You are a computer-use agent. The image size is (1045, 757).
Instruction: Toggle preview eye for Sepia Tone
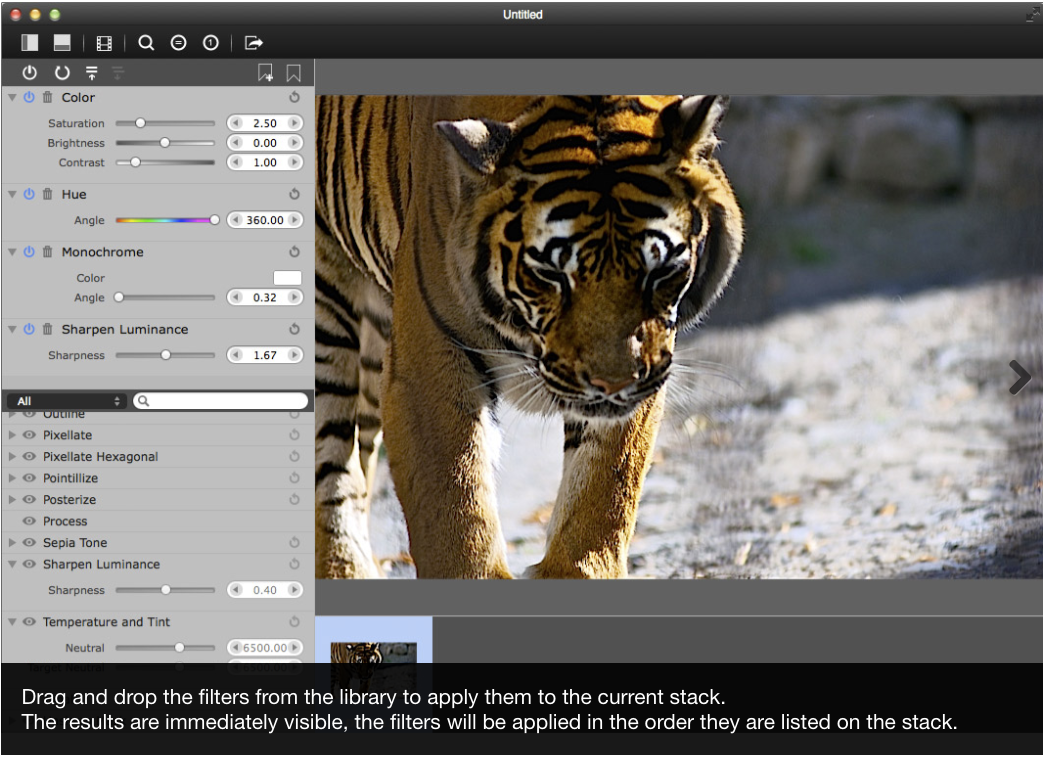pos(29,542)
